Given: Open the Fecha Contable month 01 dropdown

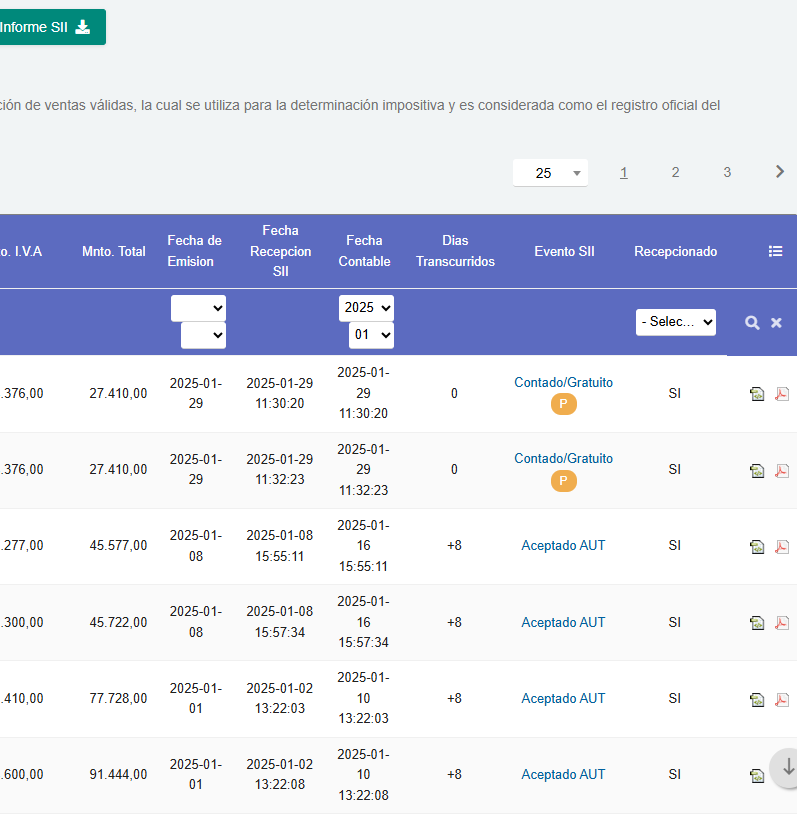Looking at the screenshot, I should pyautogui.click(x=371, y=335).
